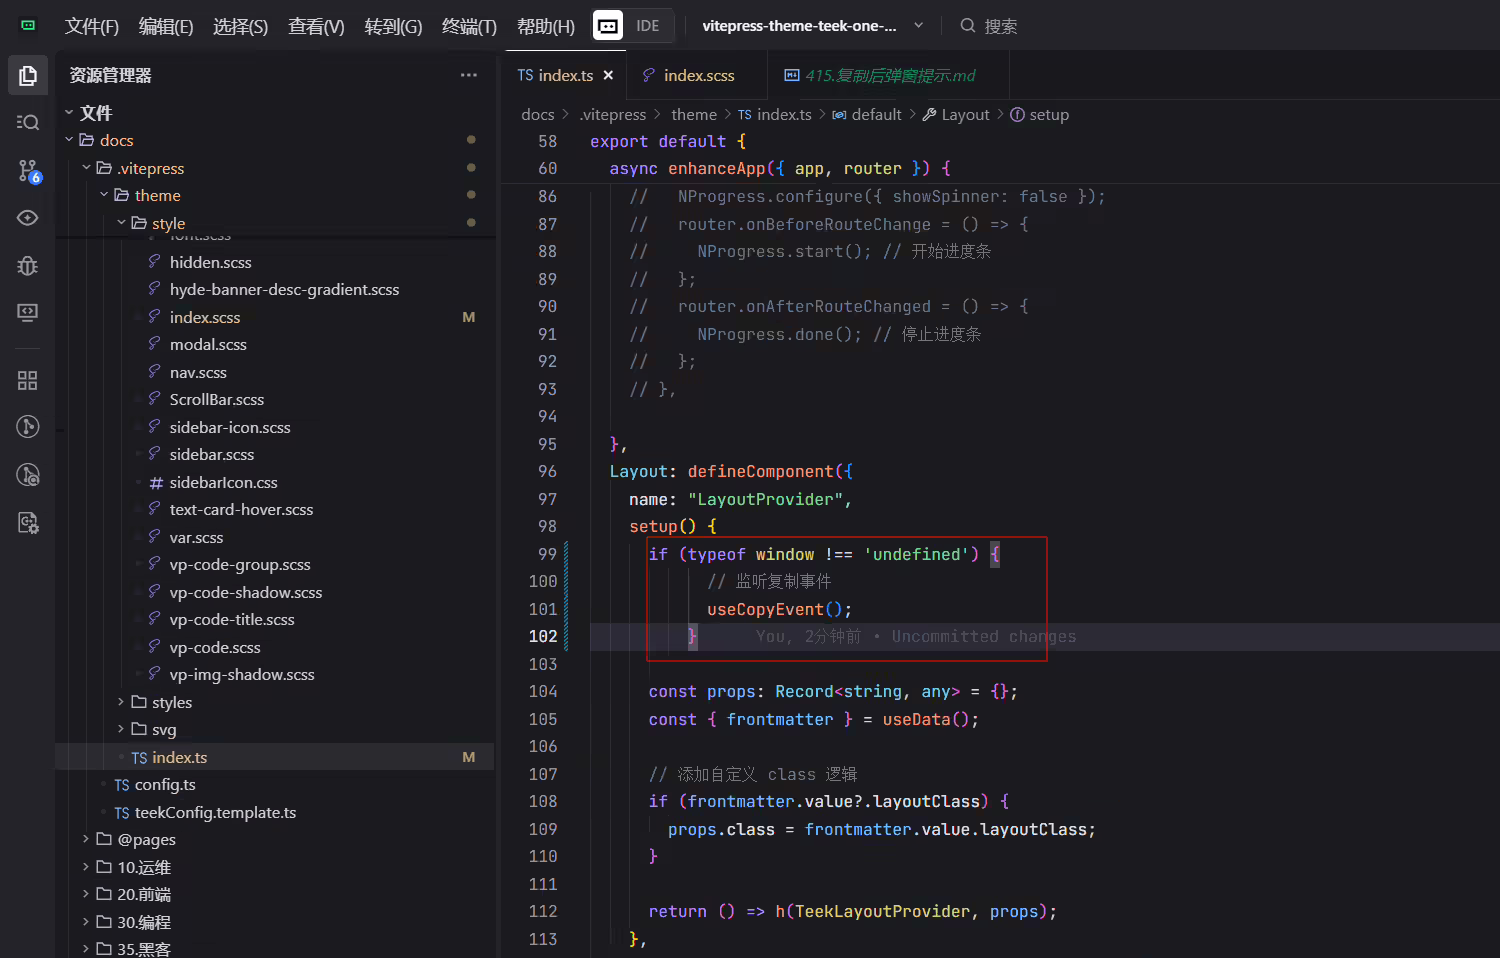The width and height of the screenshot is (1500, 958).
Task: Open project name dropdown in title bar
Action: point(812,26)
